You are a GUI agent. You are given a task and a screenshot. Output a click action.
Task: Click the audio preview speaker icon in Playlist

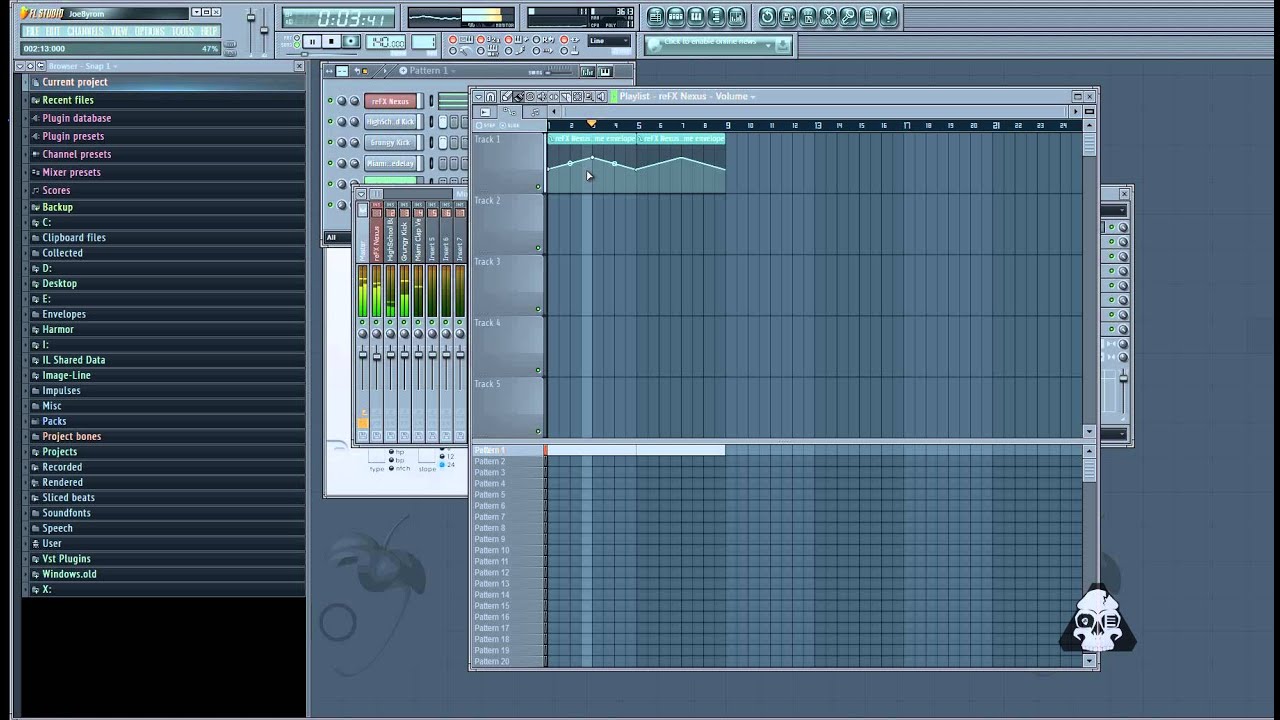[x=600, y=96]
